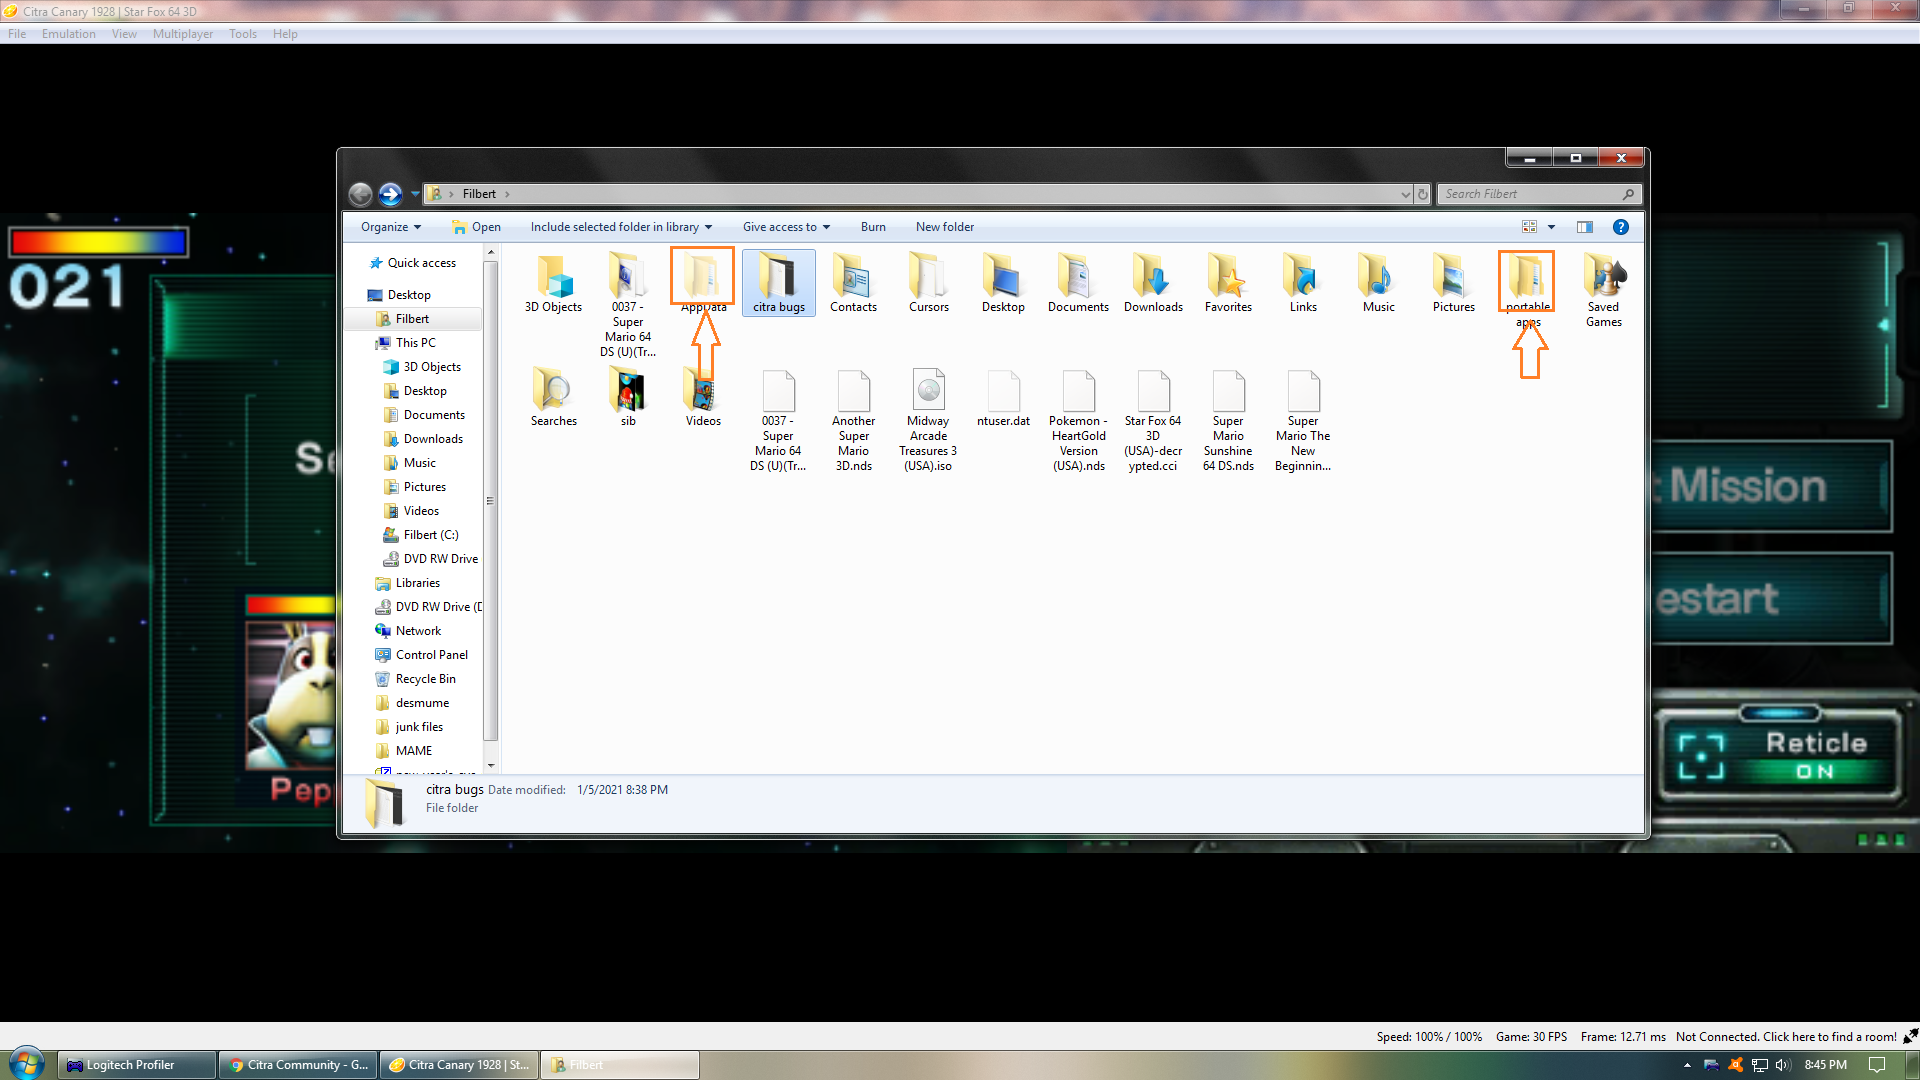Select Network in navigation pane
The height and width of the screenshot is (1080, 1920).
click(408, 631)
